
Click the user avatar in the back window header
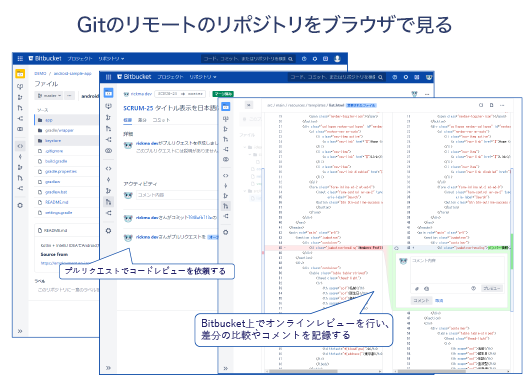[337, 59]
